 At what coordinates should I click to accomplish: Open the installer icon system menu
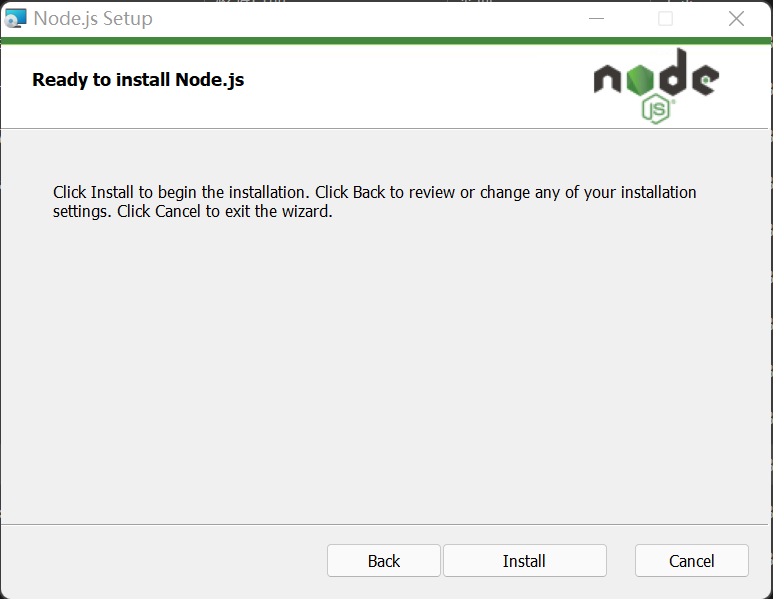[15, 18]
